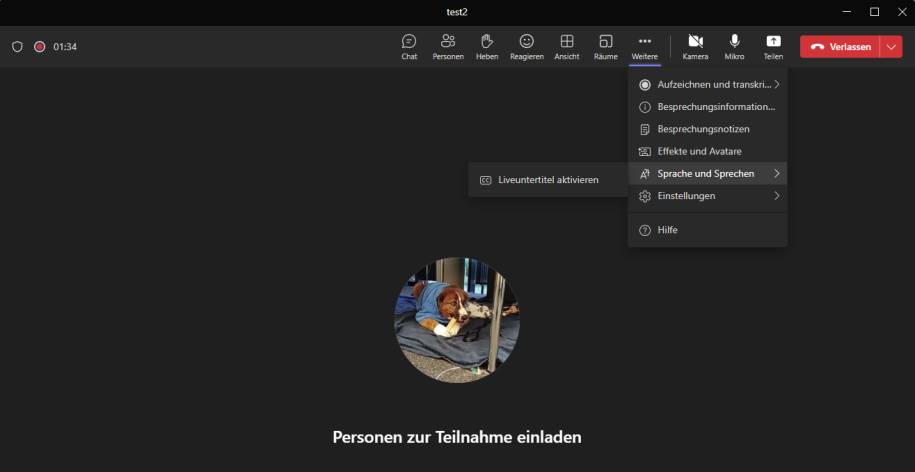
Task: Click the record icon beside Aufzeichnen
Action: (645, 85)
